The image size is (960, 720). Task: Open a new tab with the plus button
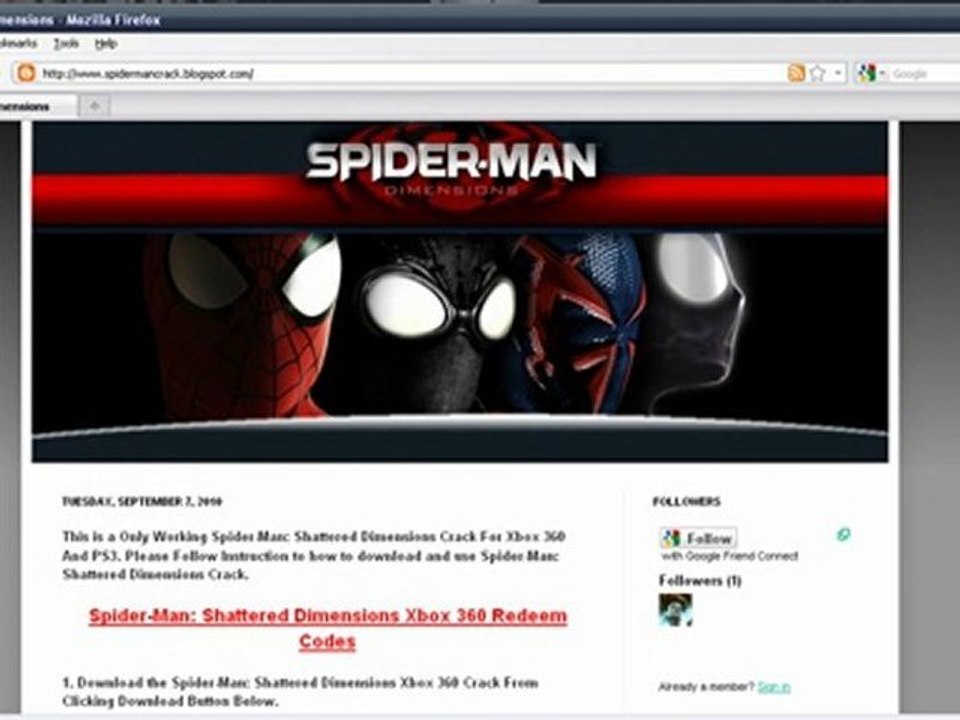tap(94, 106)
